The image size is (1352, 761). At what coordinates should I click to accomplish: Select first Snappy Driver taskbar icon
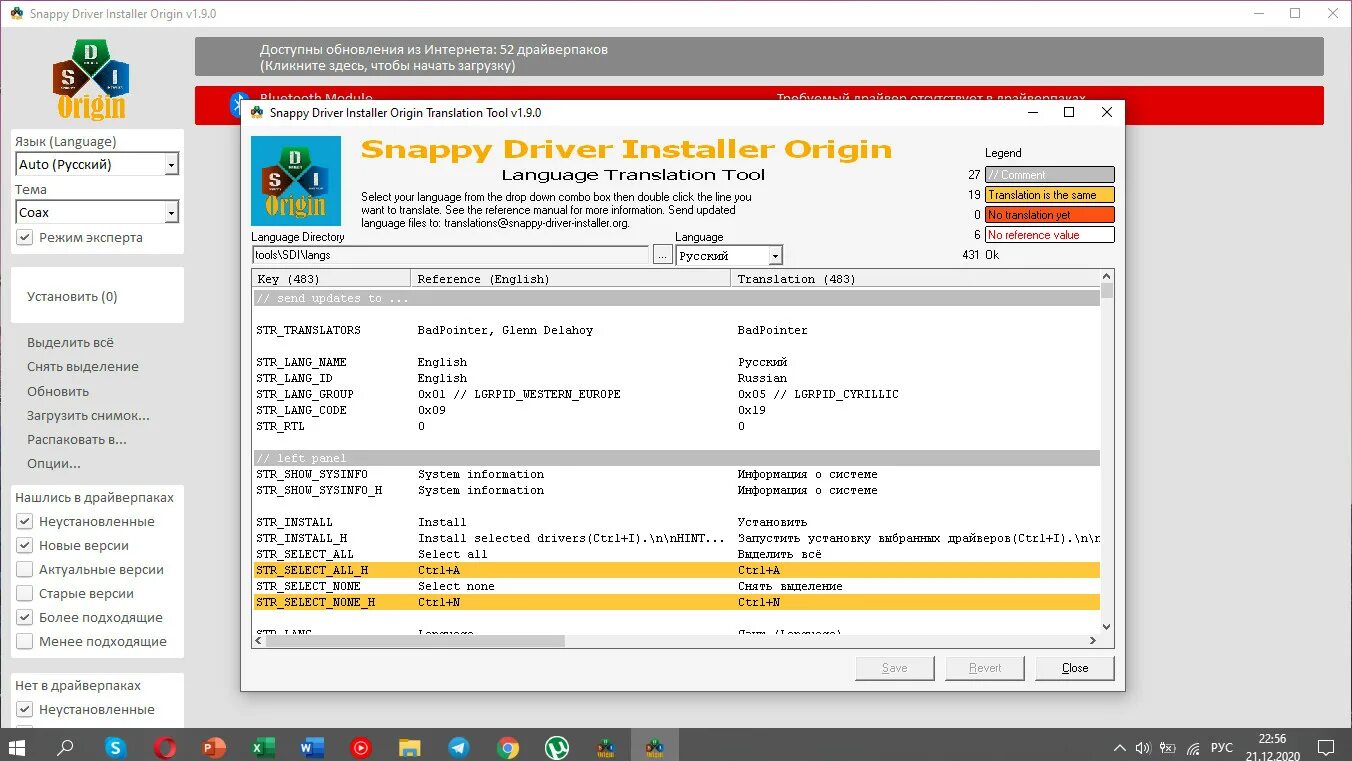click(606, 747)
